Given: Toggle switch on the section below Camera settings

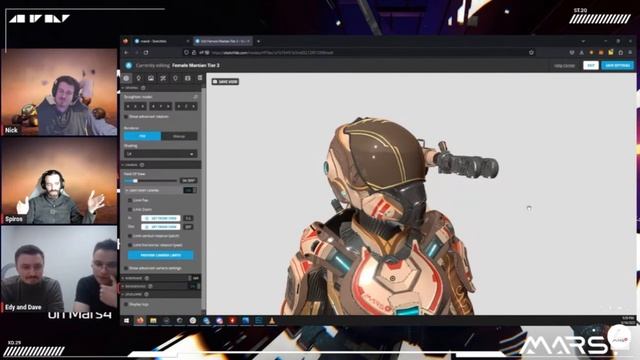Looking at the screenshot, I should pos(195,278).
